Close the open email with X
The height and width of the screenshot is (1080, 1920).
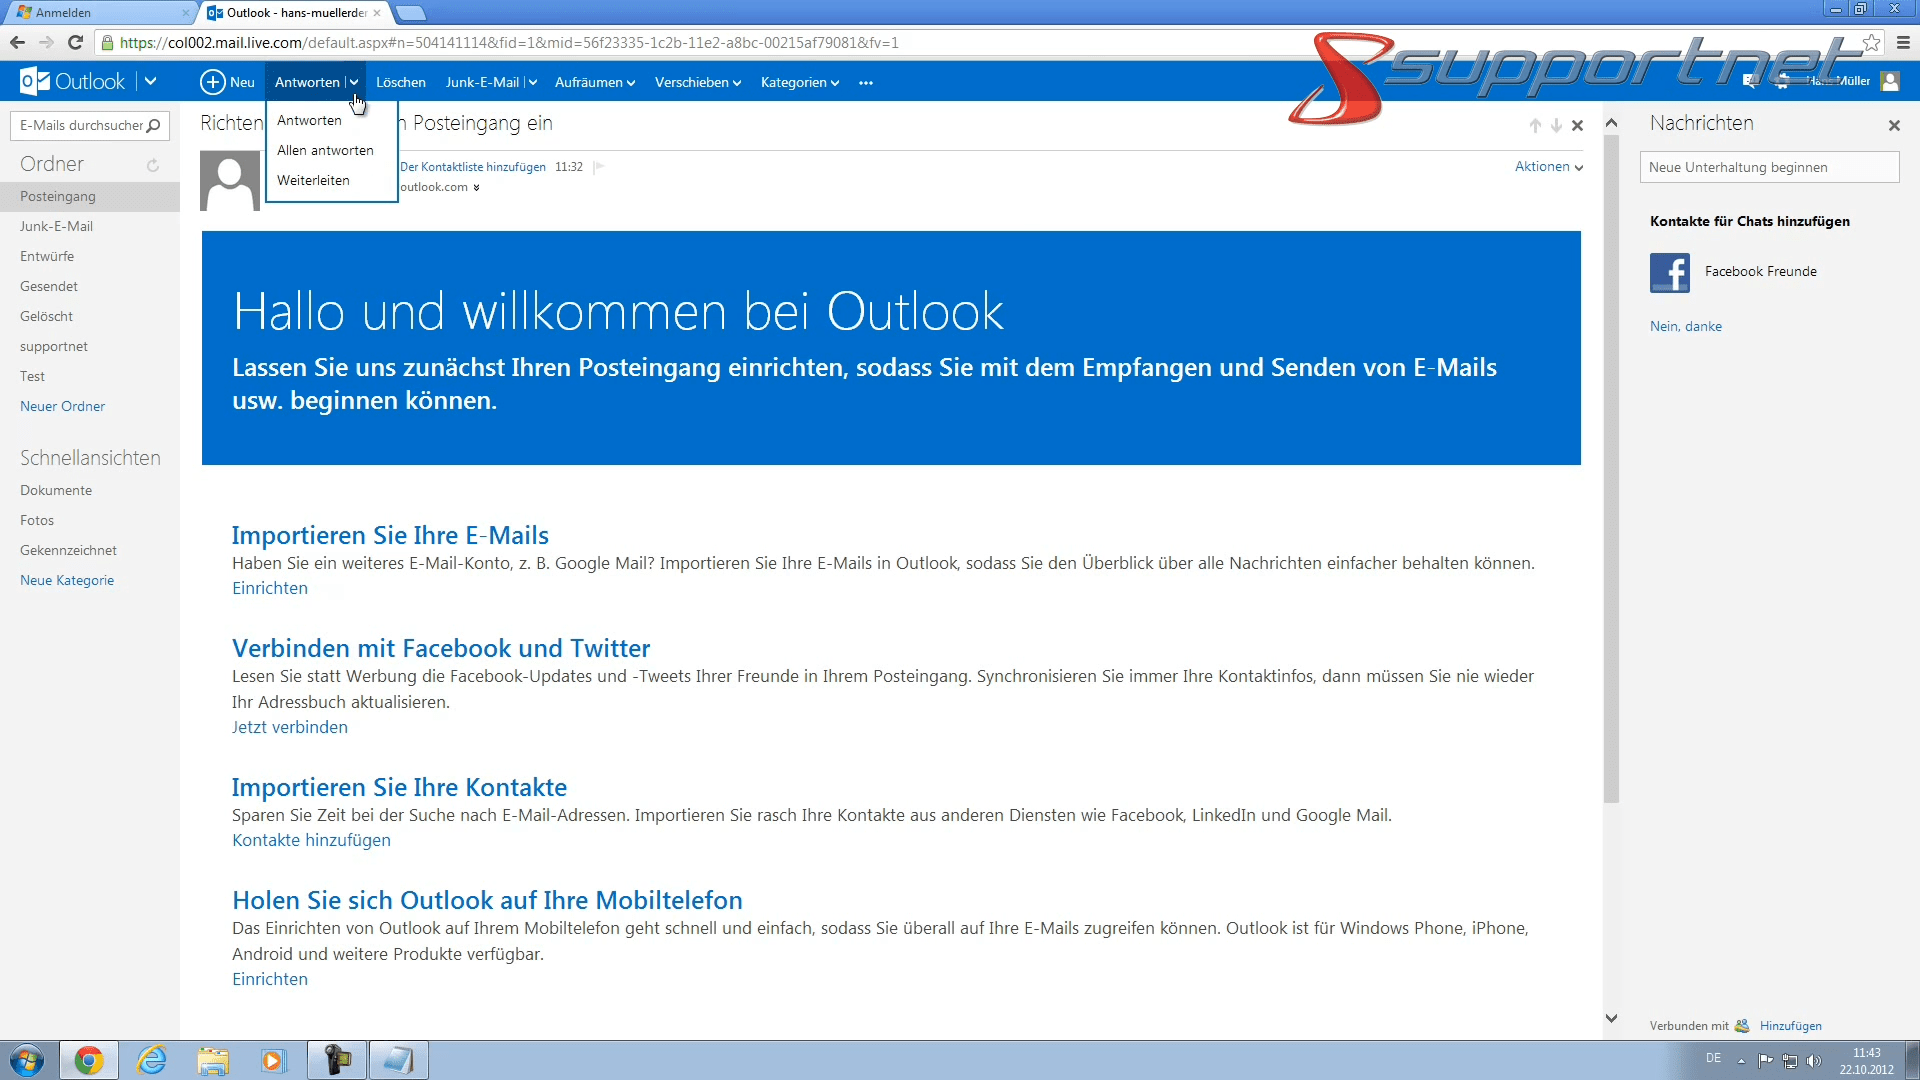pyautogui.click(x=1578, y=126)
